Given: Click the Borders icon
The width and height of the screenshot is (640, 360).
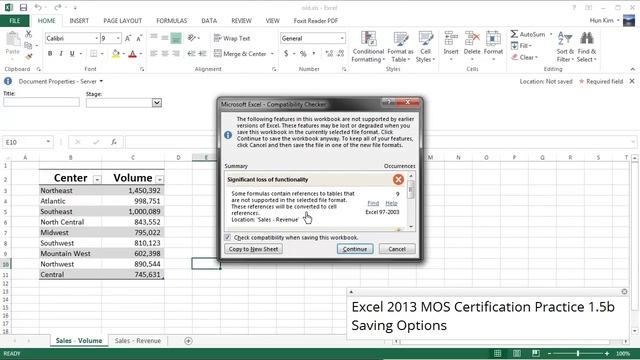Looking at the screenshot, I should 93,53.
